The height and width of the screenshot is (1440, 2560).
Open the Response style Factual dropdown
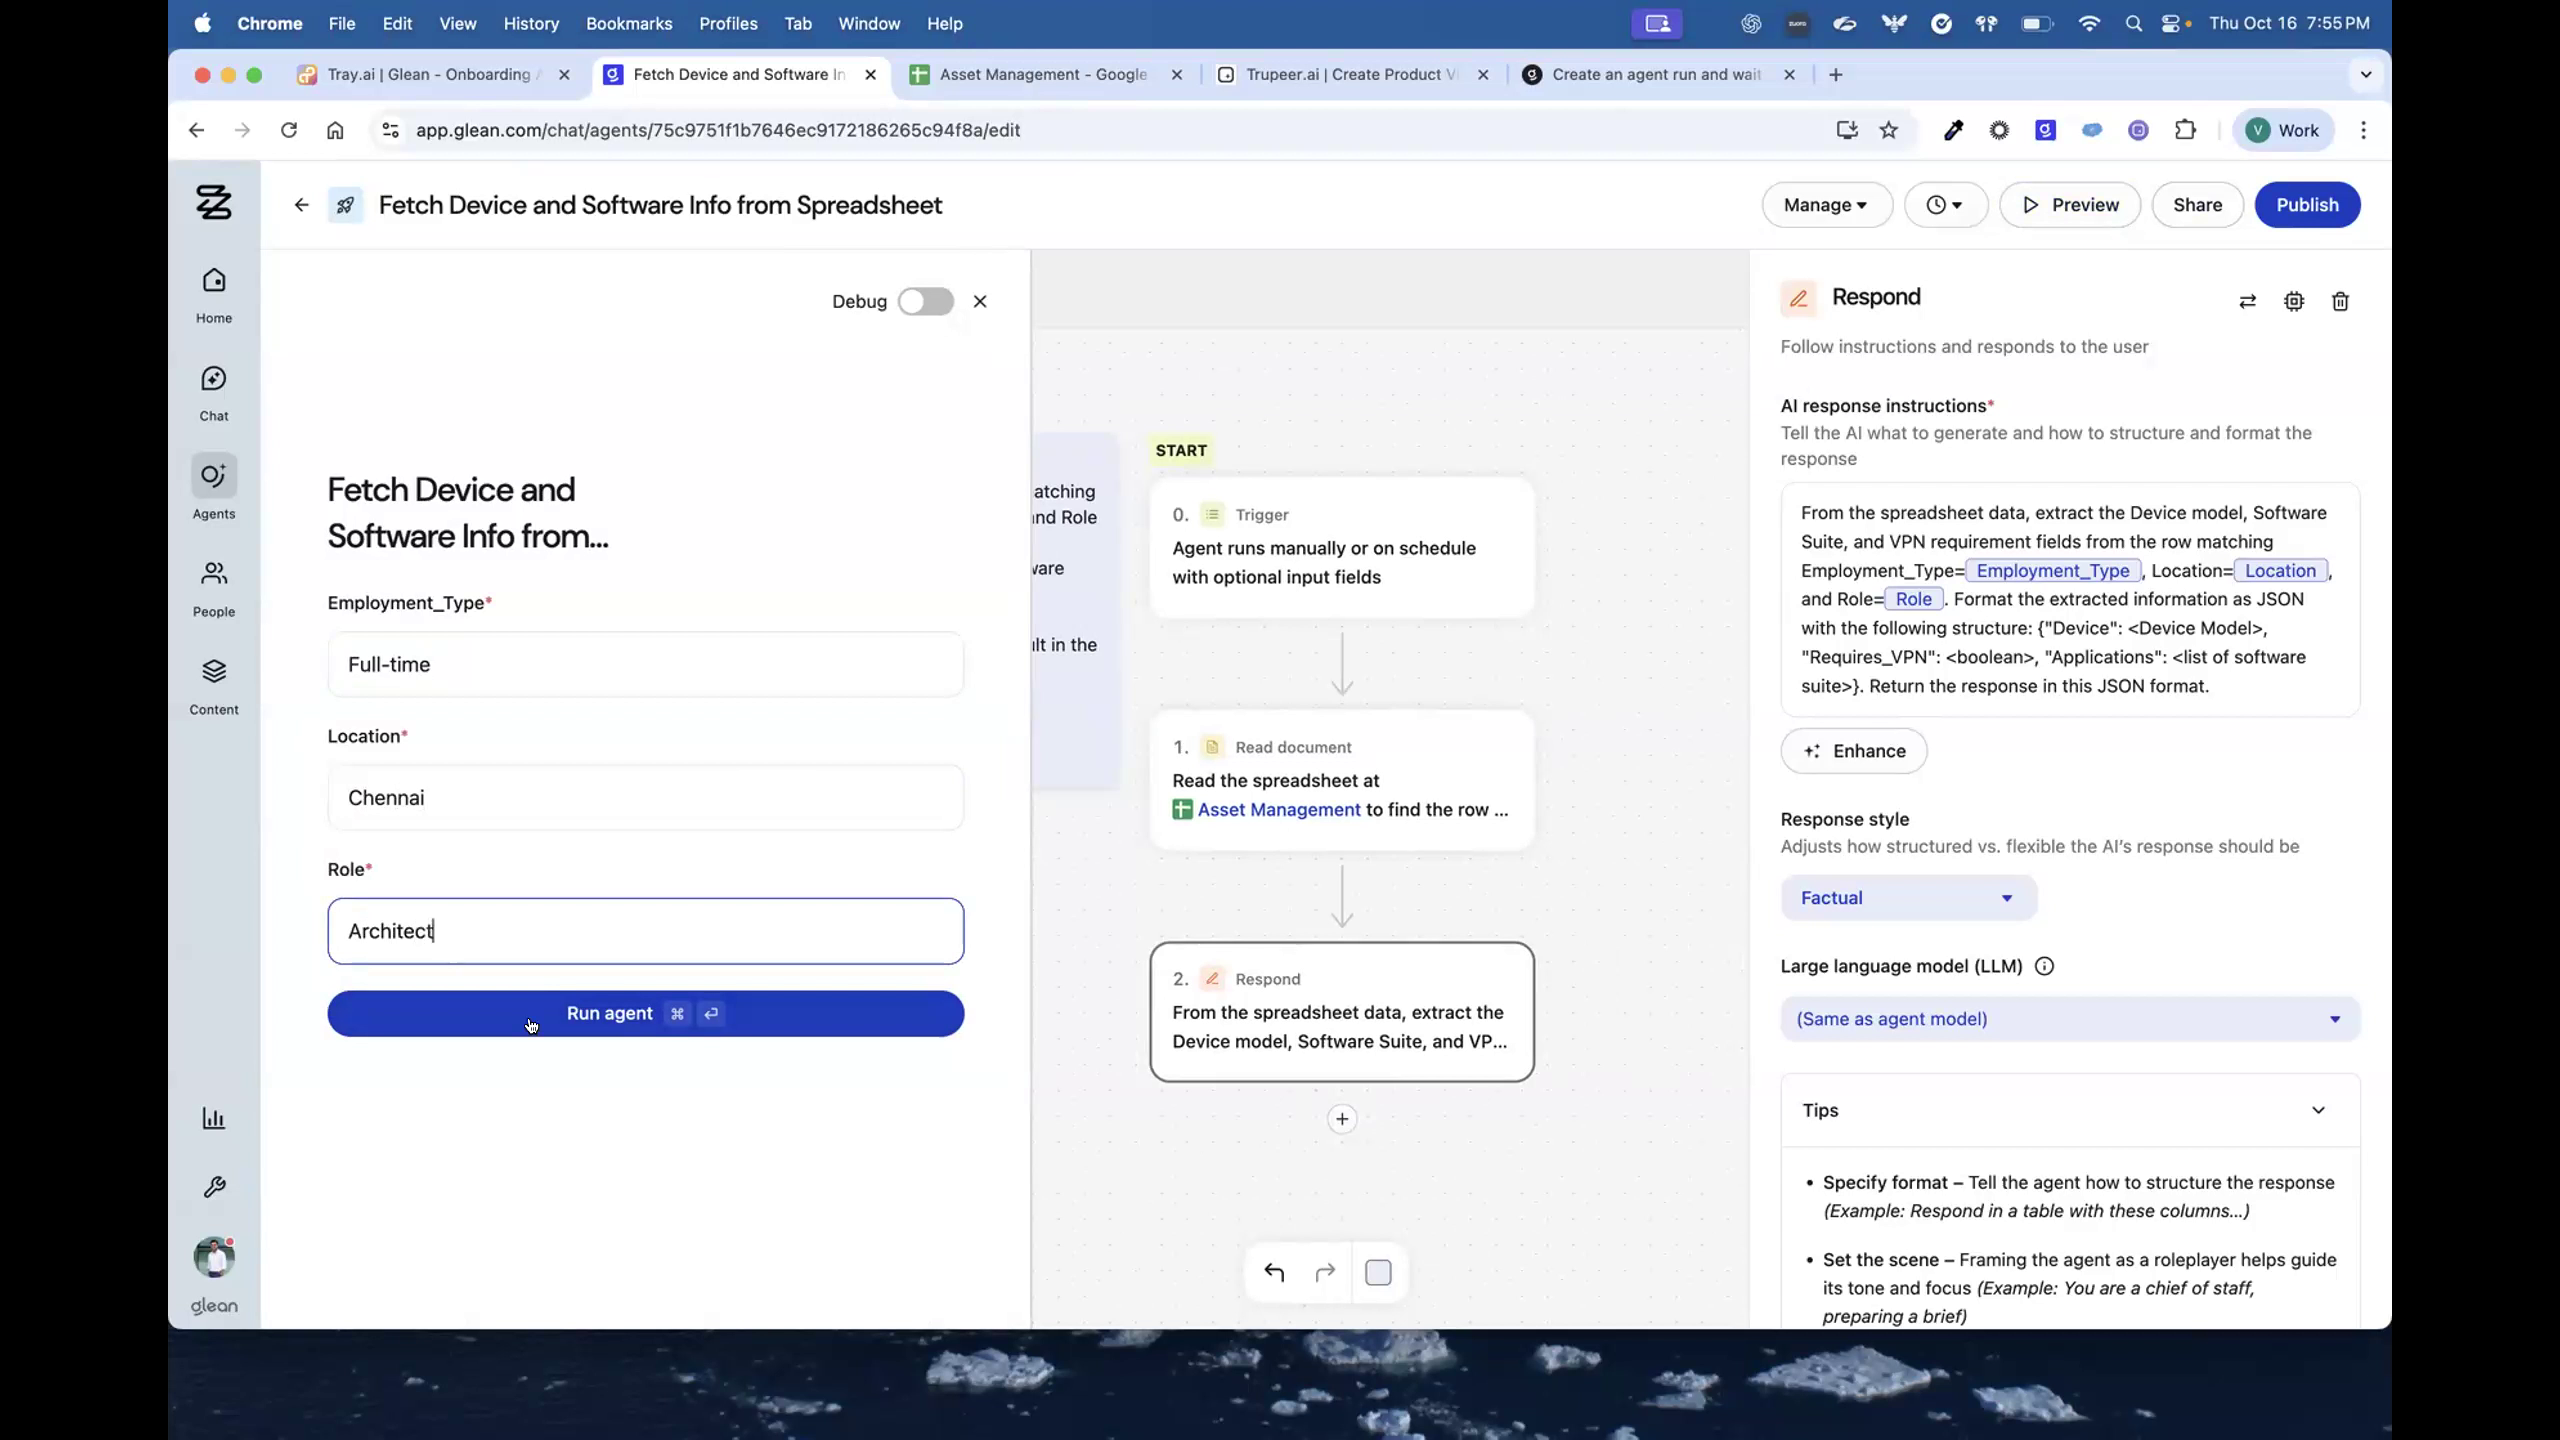point(1905,897)
